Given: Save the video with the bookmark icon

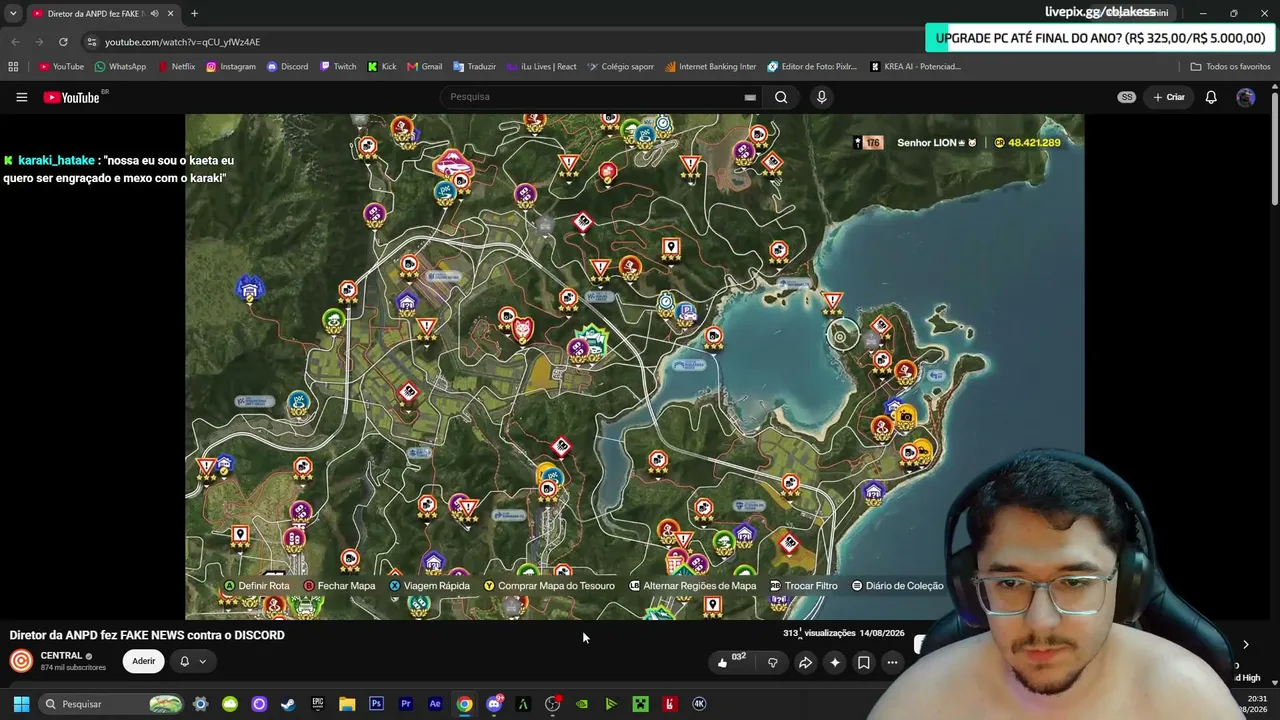Looking at the screenshot, I should click(x=864, y=662).
